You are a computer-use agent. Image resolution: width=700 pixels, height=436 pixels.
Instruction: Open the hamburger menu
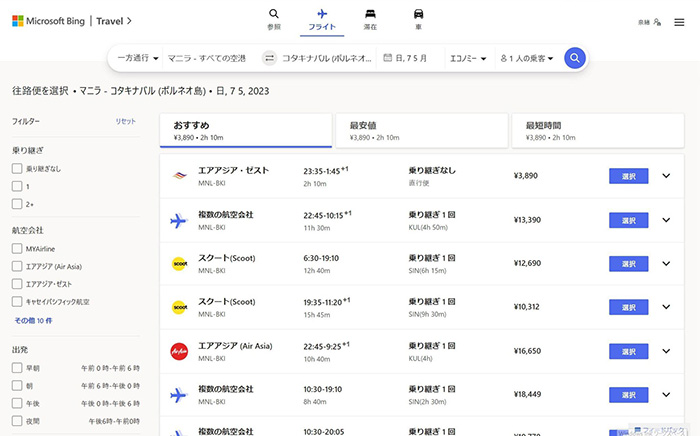click(x=679, y=22)
